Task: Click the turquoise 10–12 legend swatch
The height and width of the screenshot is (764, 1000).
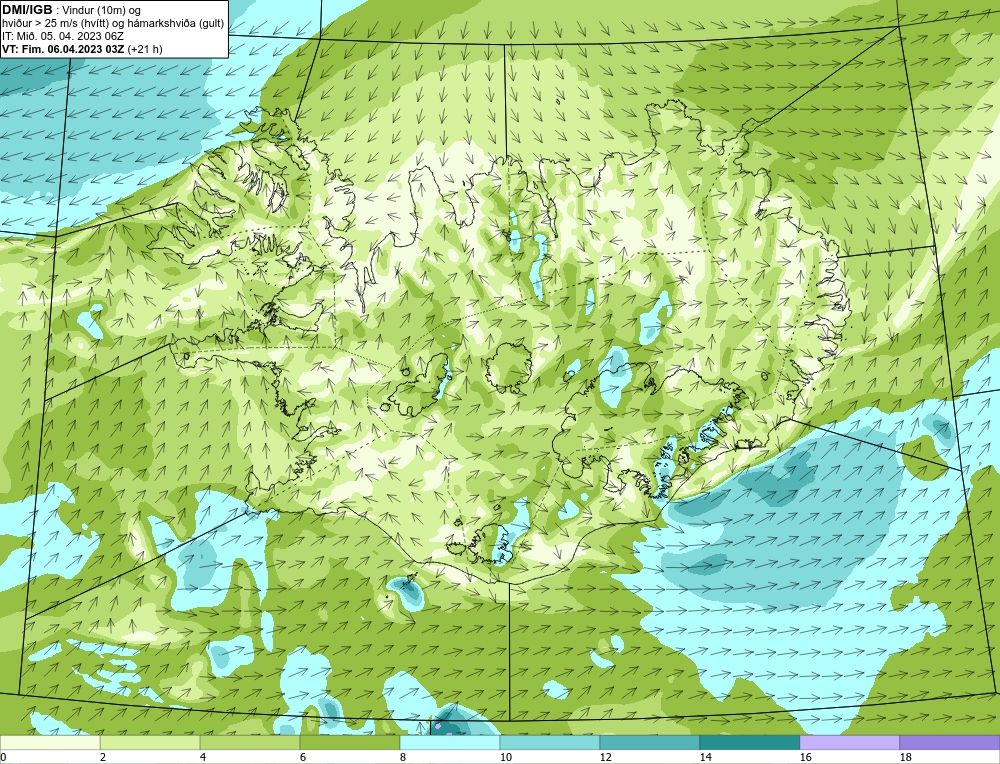Action: (550, 742)
